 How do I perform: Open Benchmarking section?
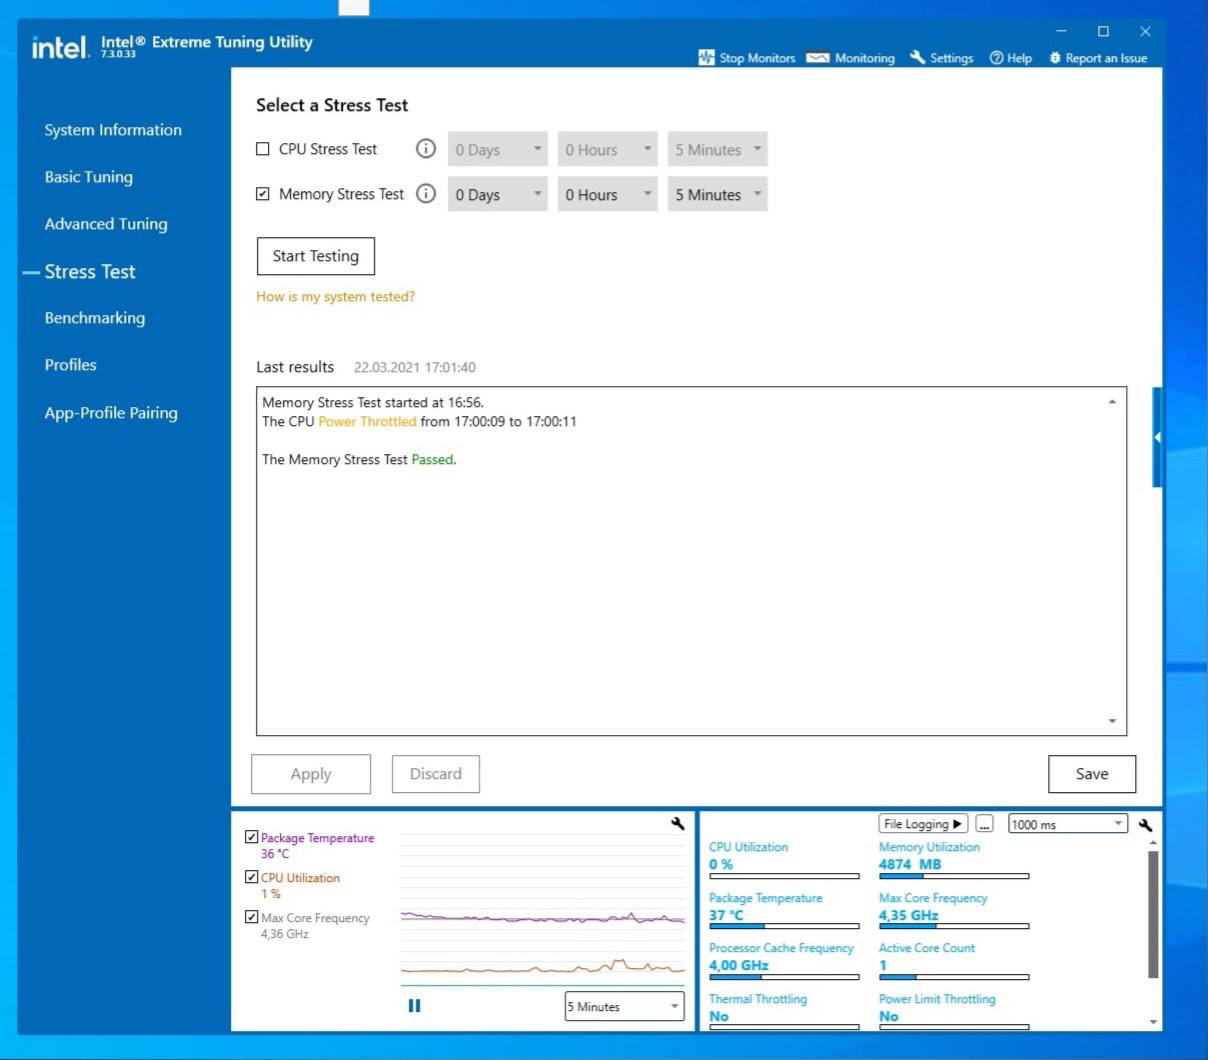pyautogui.click(x=95, y=318)
